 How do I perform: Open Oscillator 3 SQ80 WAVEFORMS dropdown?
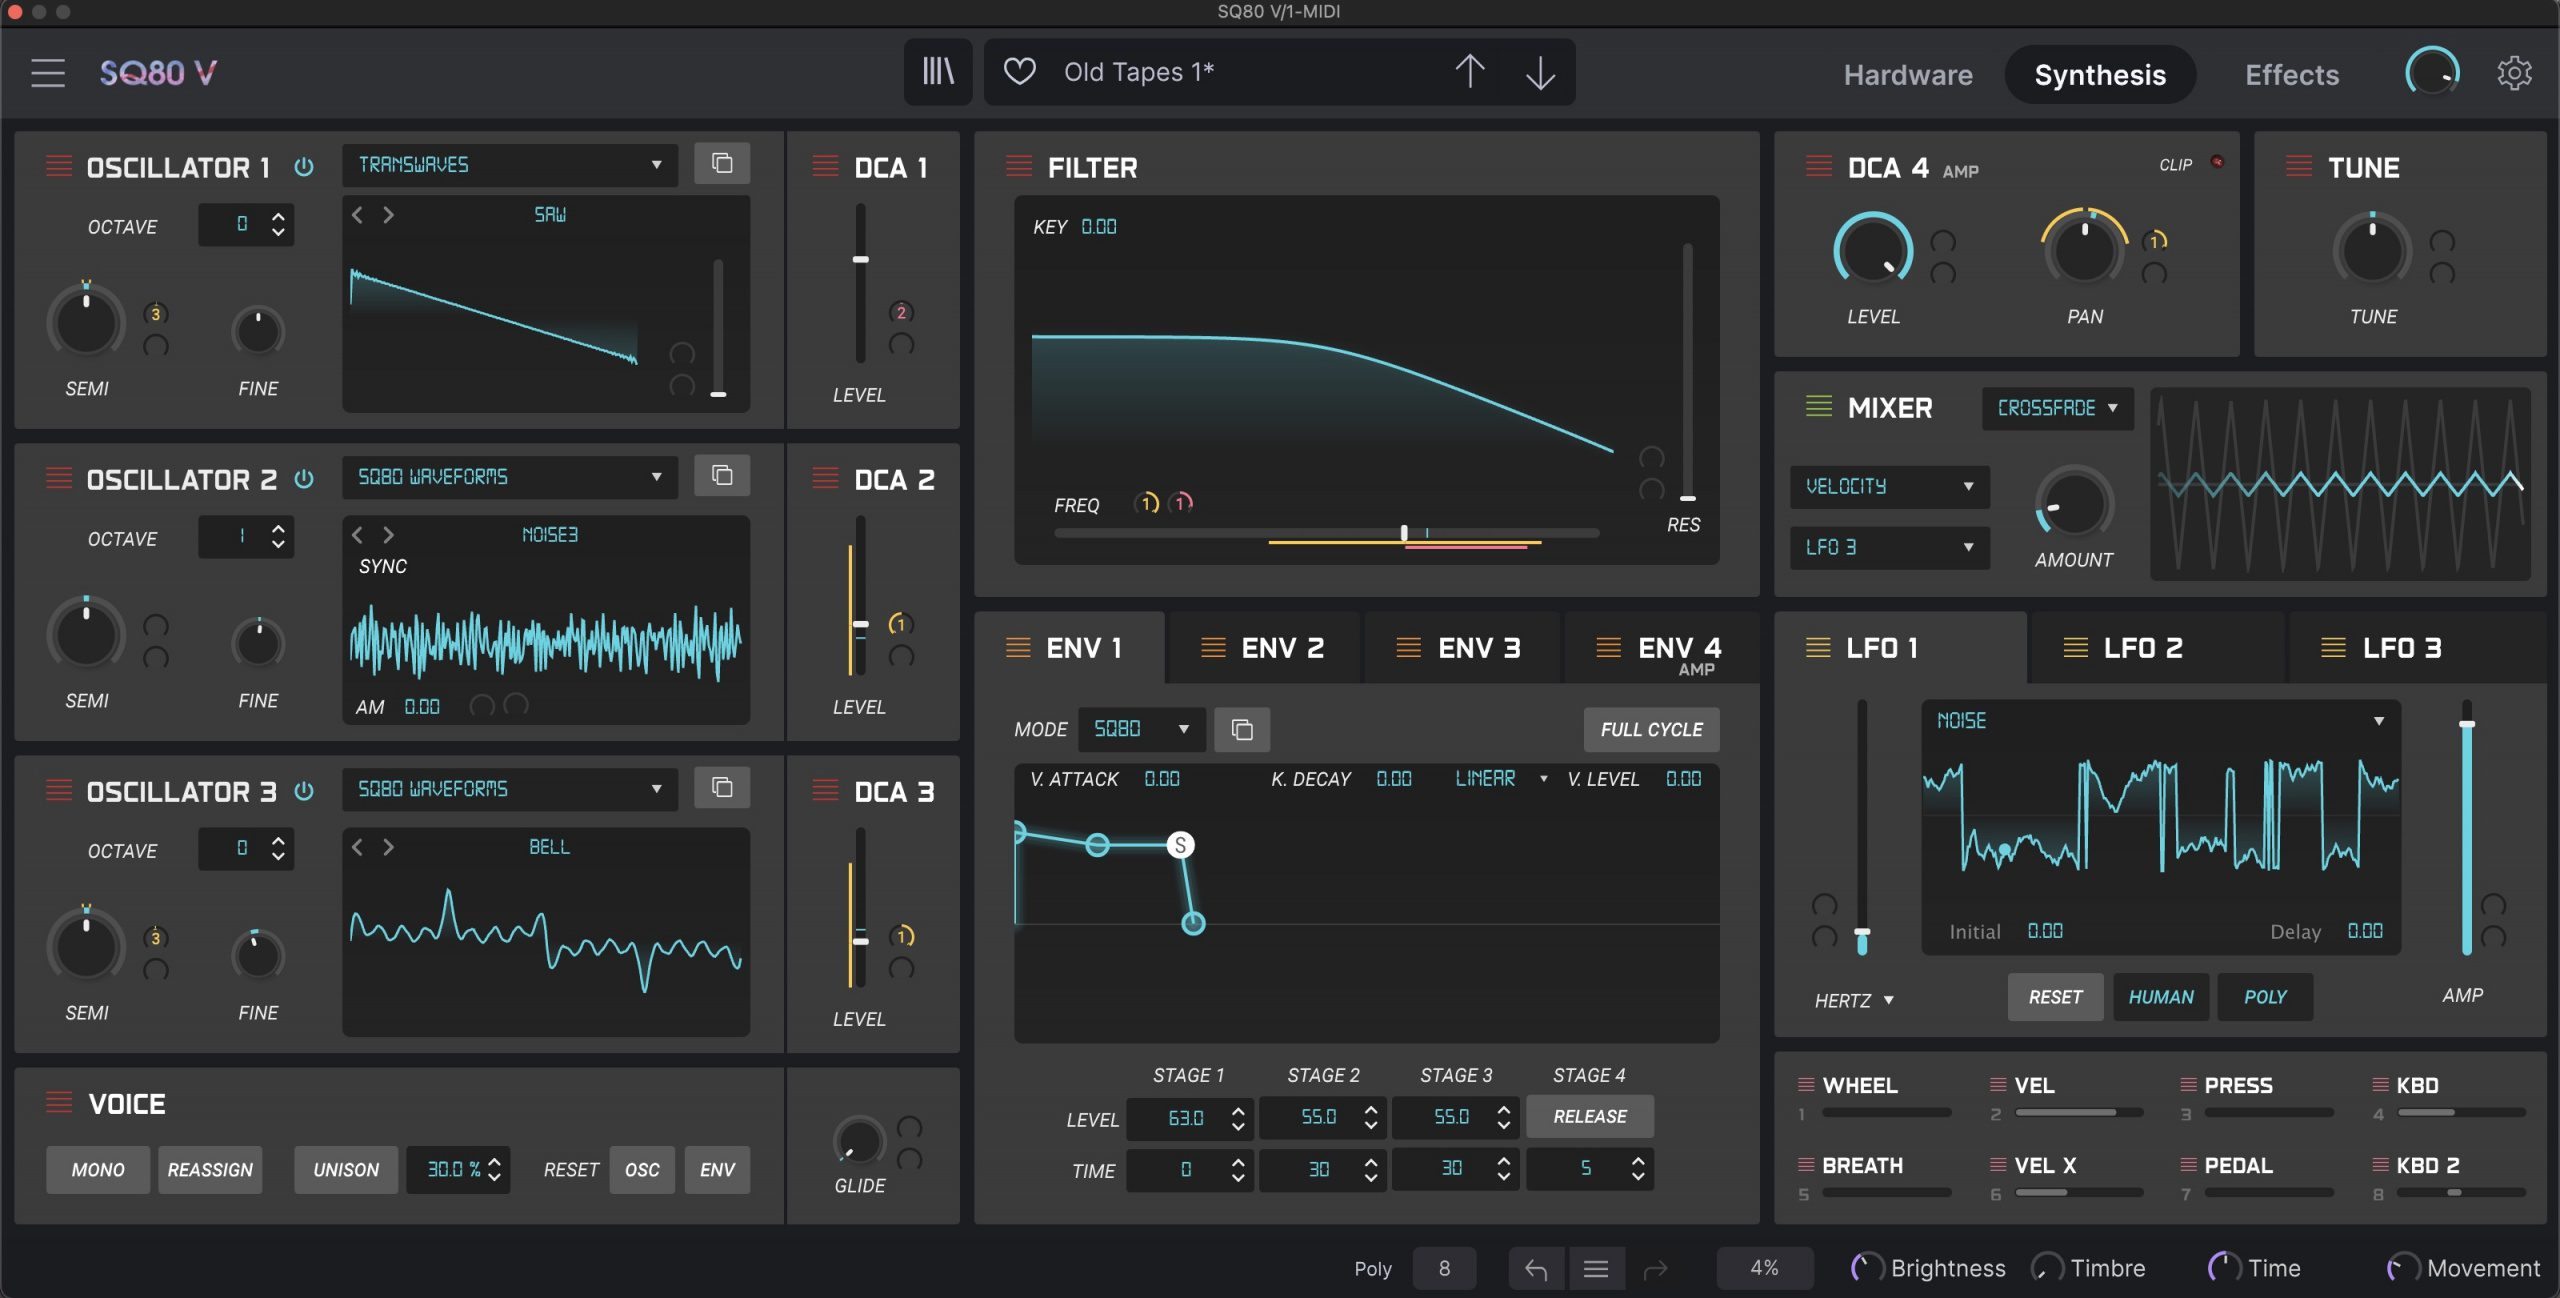pos(510,789)
